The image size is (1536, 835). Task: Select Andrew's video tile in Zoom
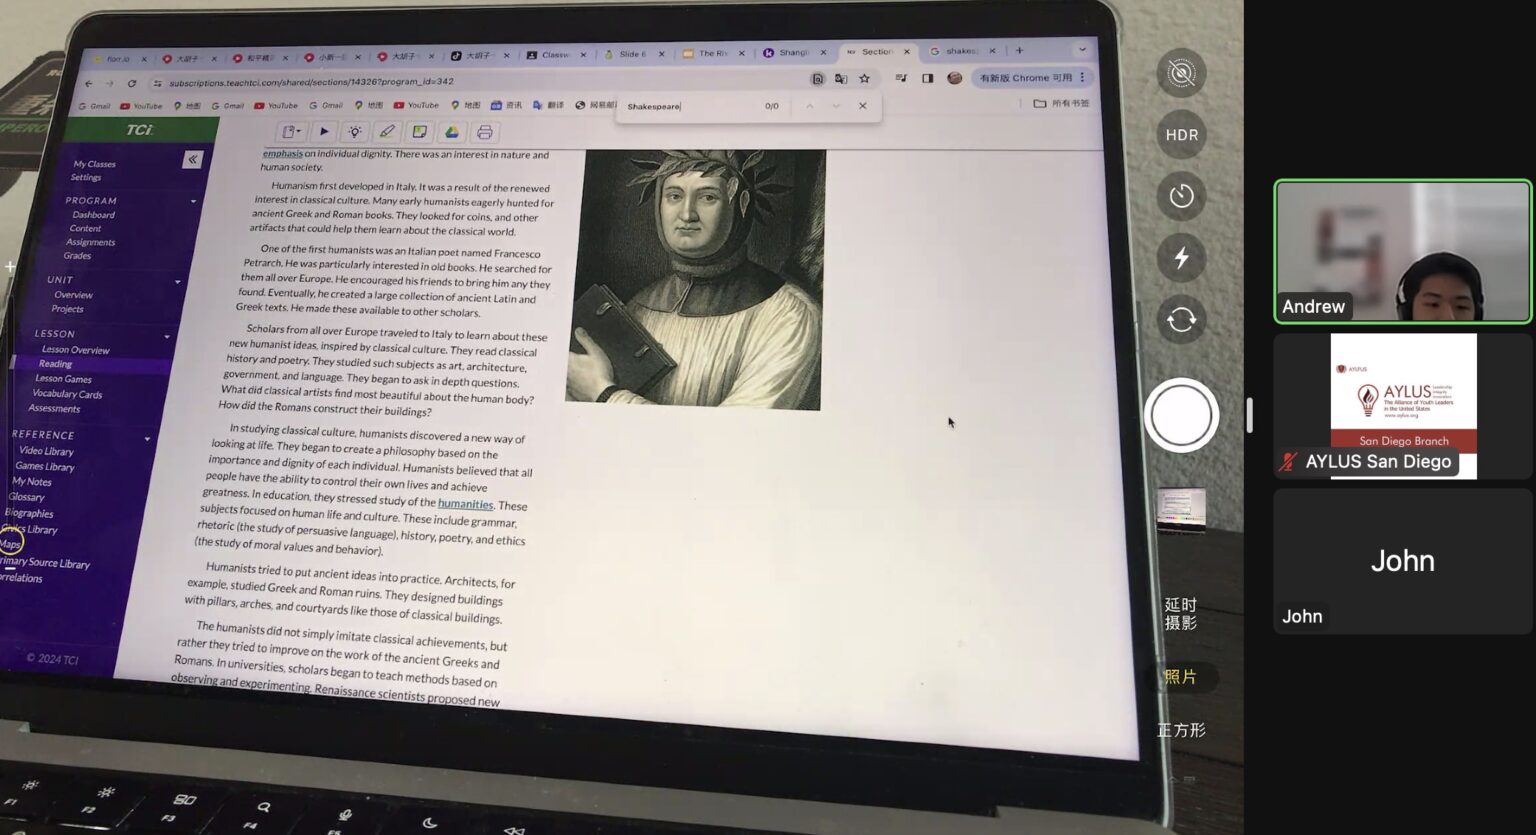pyautogui.click(x=1402, y=251)
